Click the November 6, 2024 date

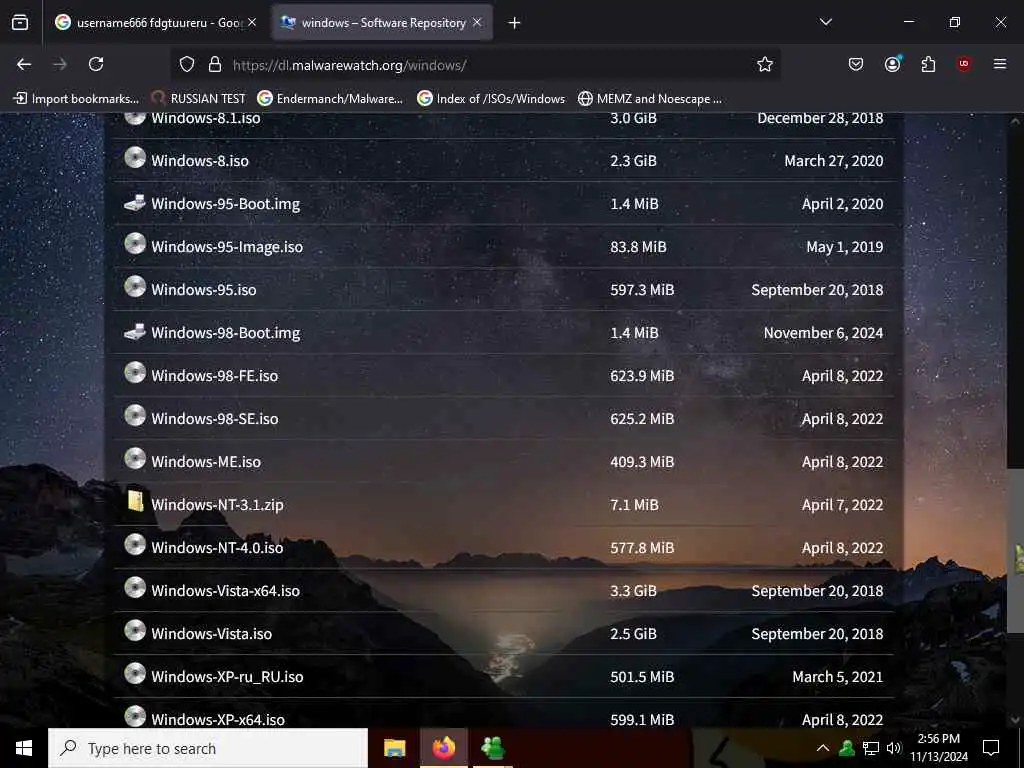click(x=823, y=333)
